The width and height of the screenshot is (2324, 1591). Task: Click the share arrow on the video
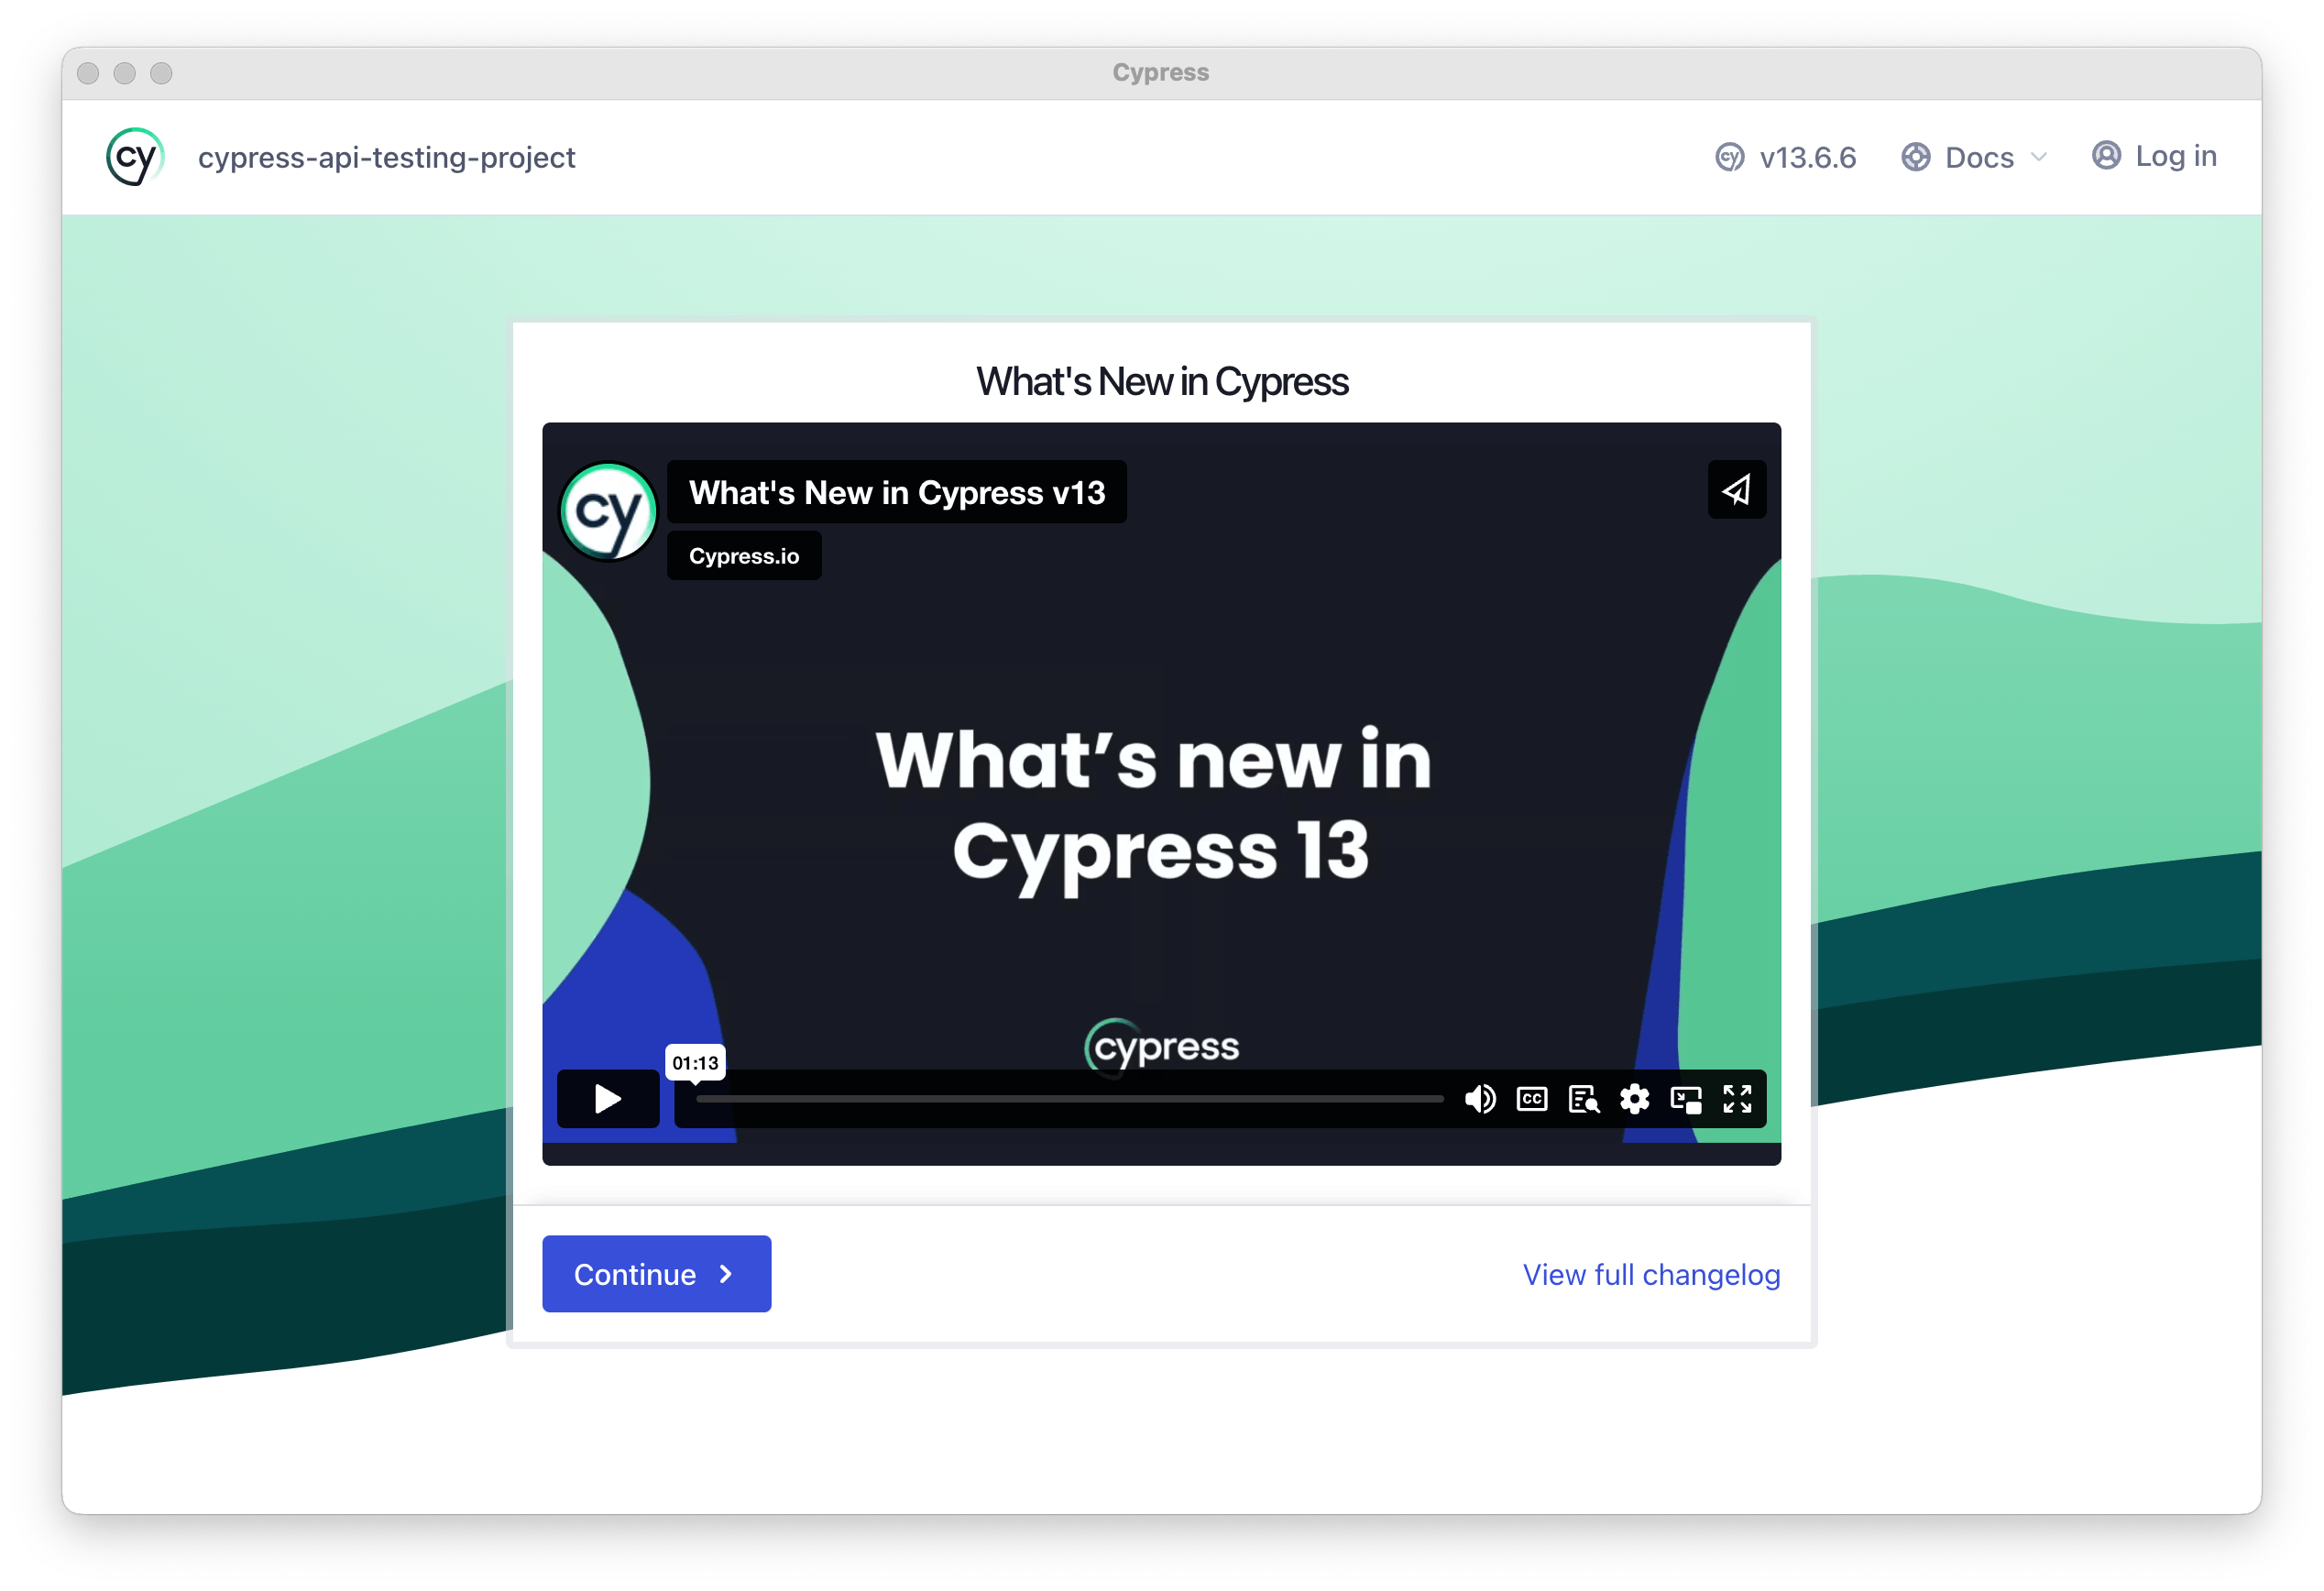(x=1736, y=489)
